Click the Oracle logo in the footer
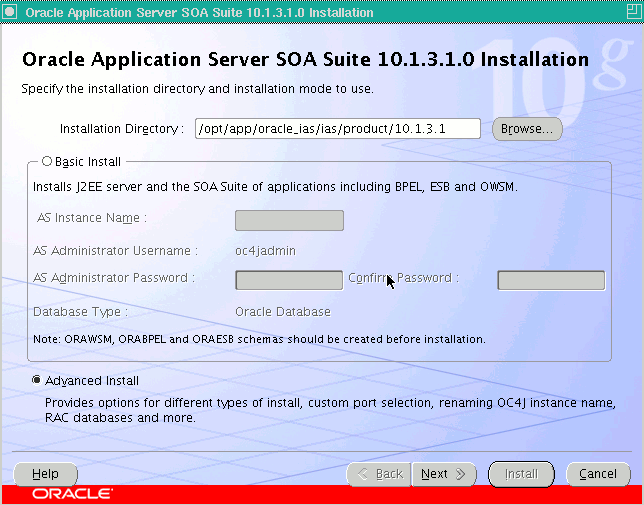This screenshot has width=644, height=505. (x=72, y=494)
